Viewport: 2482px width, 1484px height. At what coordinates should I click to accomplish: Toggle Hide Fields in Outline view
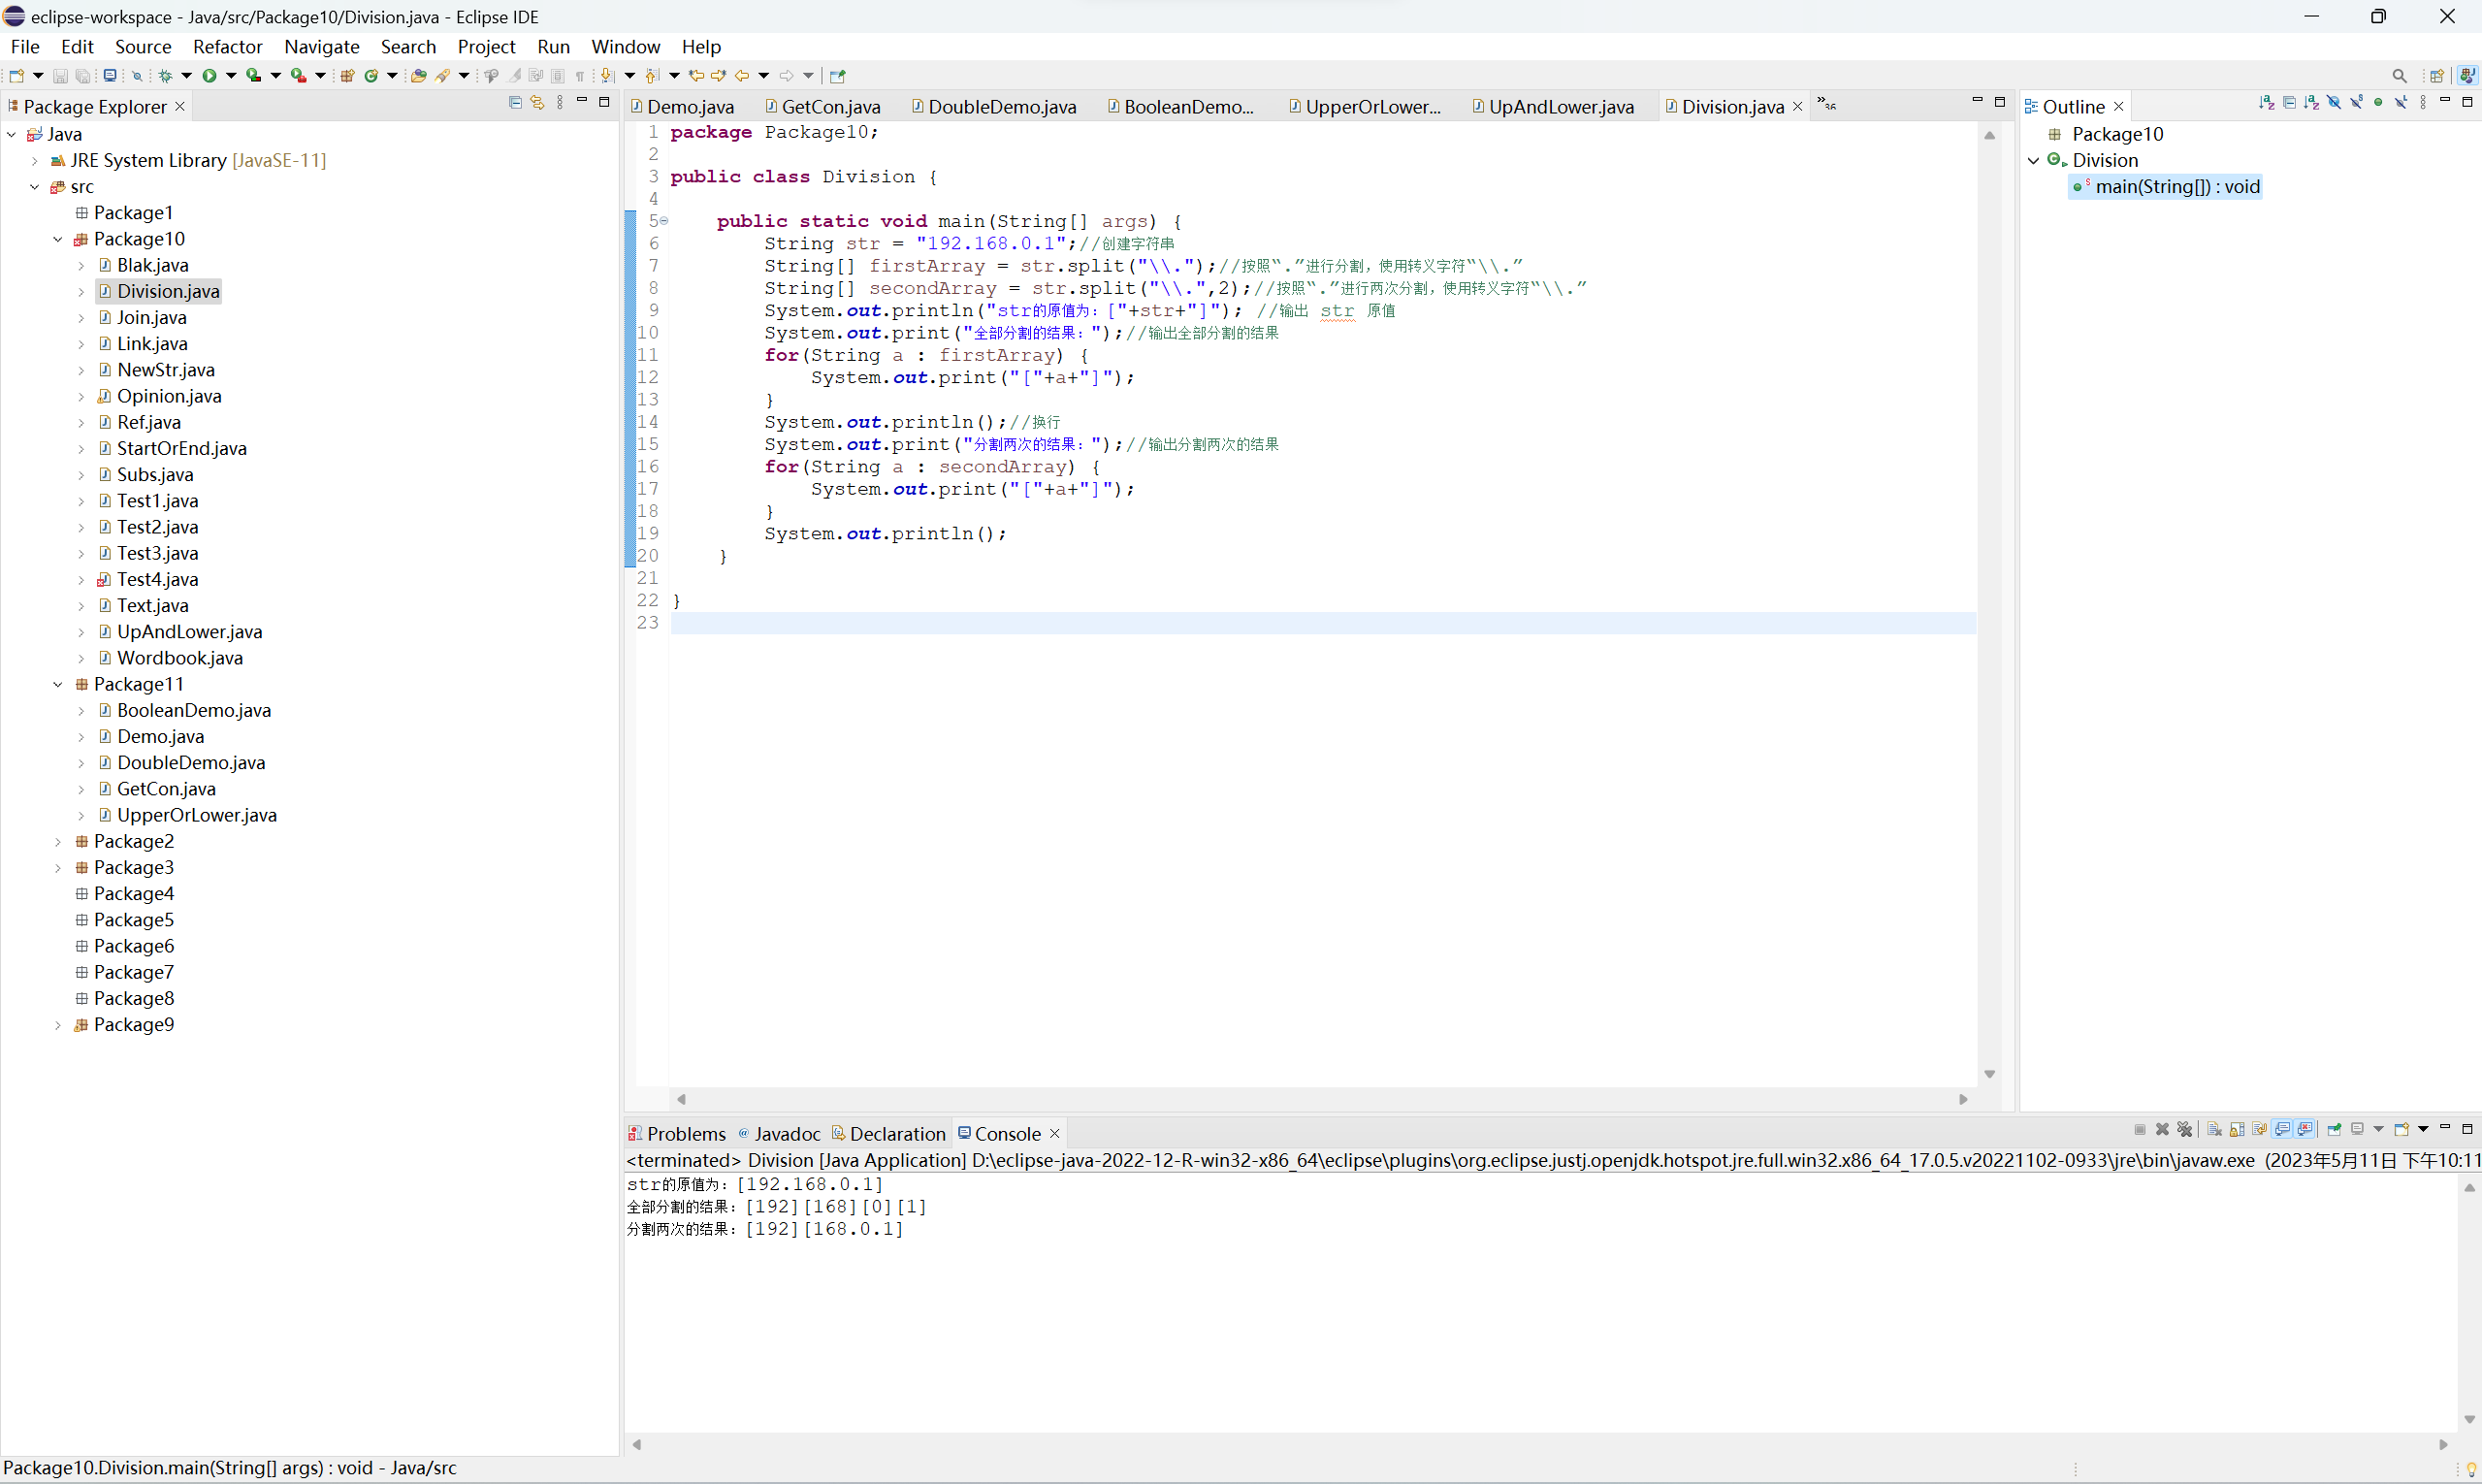[x=2335, y=102]
